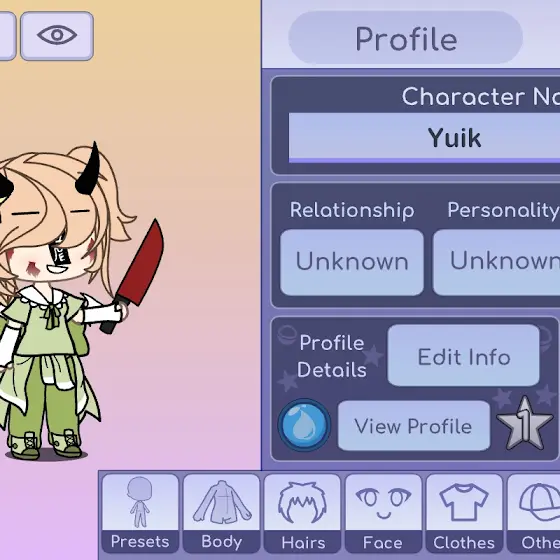Open the Other cap icon category
Image resolution: width=560 pixels, height=560 pixels.
pos(534,513)
